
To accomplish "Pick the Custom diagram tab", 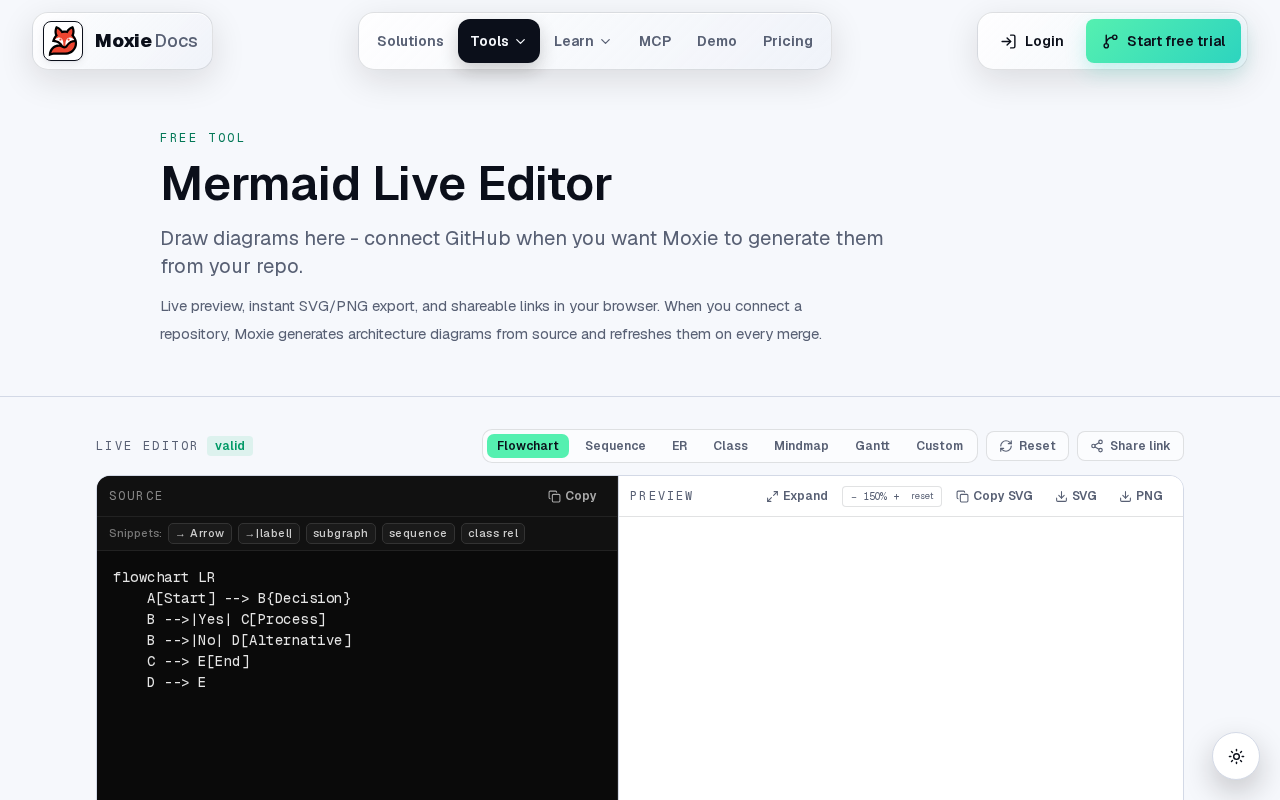I will pyautogui.click(x=939, y=446).
